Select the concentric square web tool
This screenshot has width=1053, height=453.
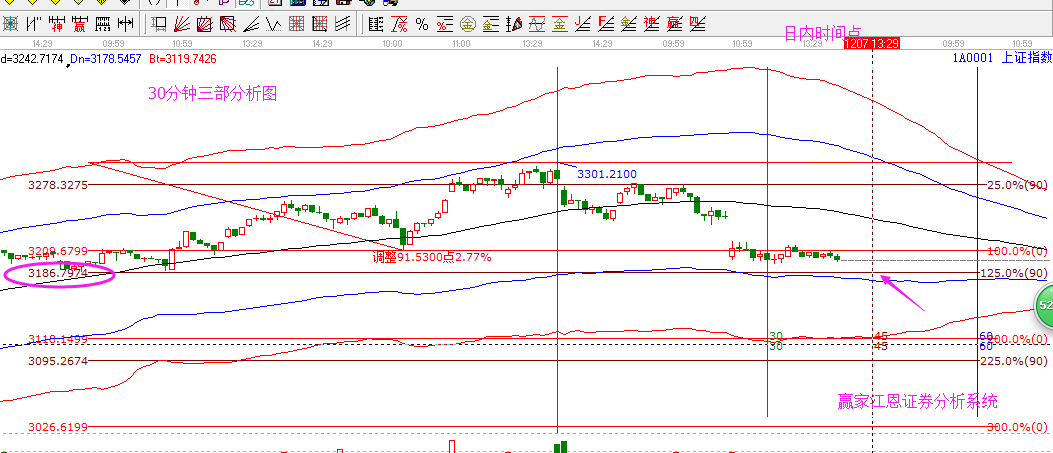tap(11, 25)
